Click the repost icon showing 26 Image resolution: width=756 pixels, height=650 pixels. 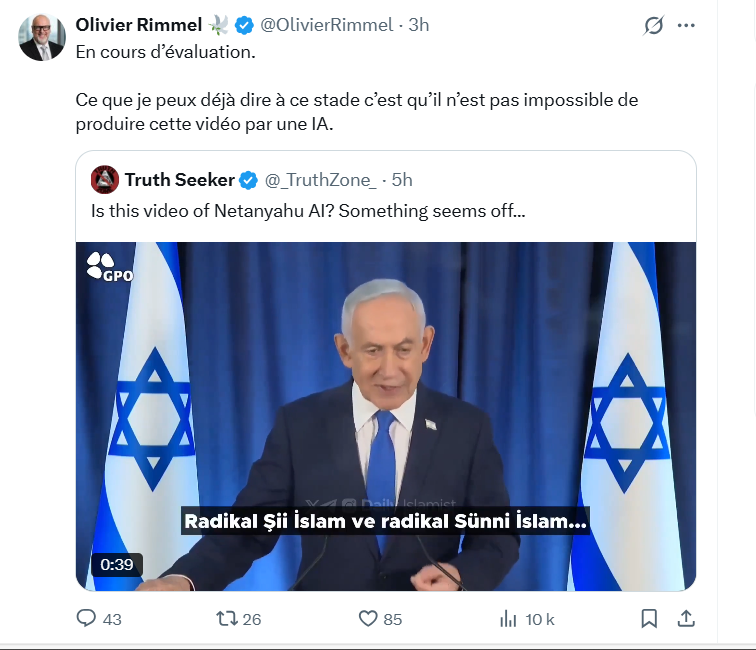click(226, 619)
